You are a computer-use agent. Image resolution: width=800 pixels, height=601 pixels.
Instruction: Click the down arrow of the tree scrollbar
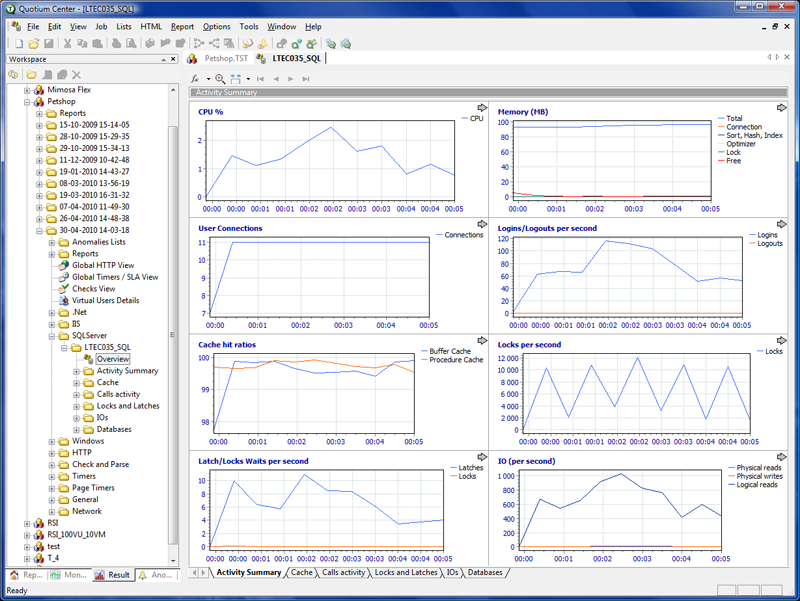coord(174,561)
